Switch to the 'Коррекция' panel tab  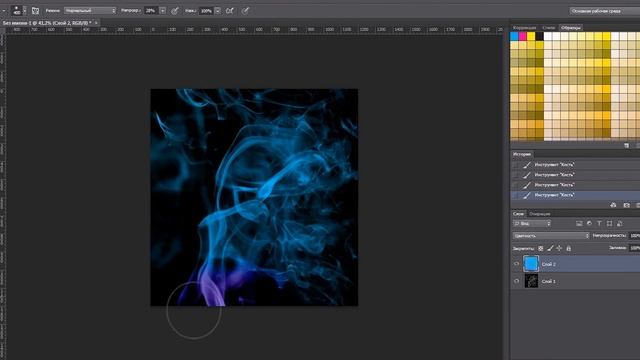click(x=524, y=28)
